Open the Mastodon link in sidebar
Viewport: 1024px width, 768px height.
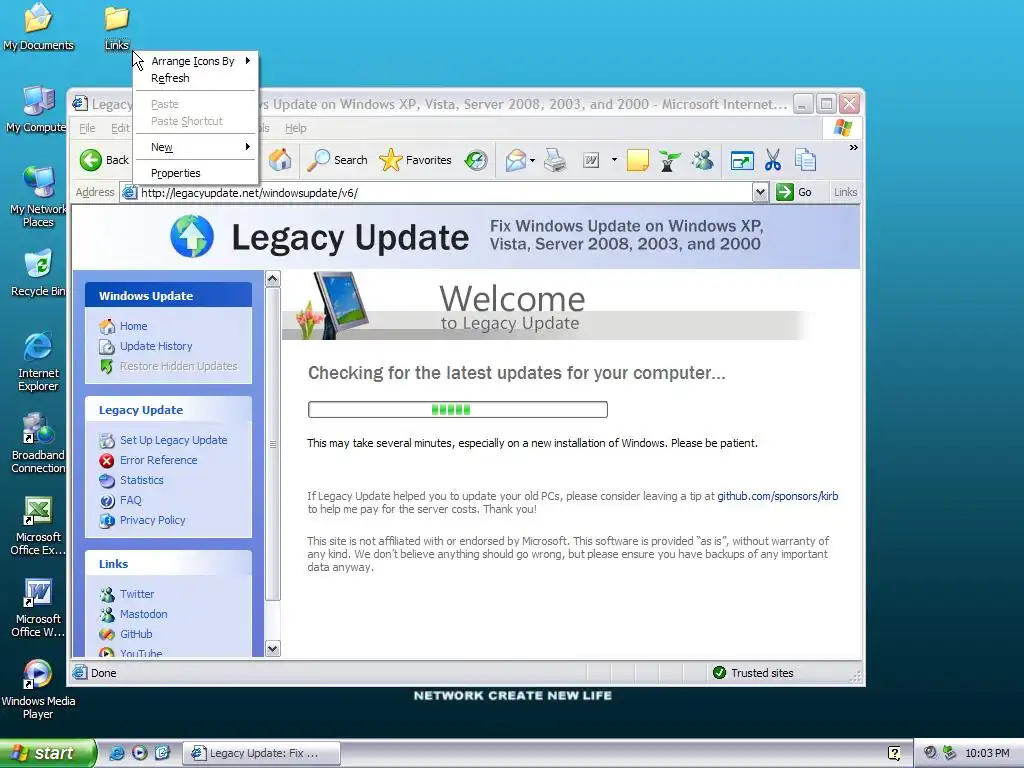click(x=144, y=614)
